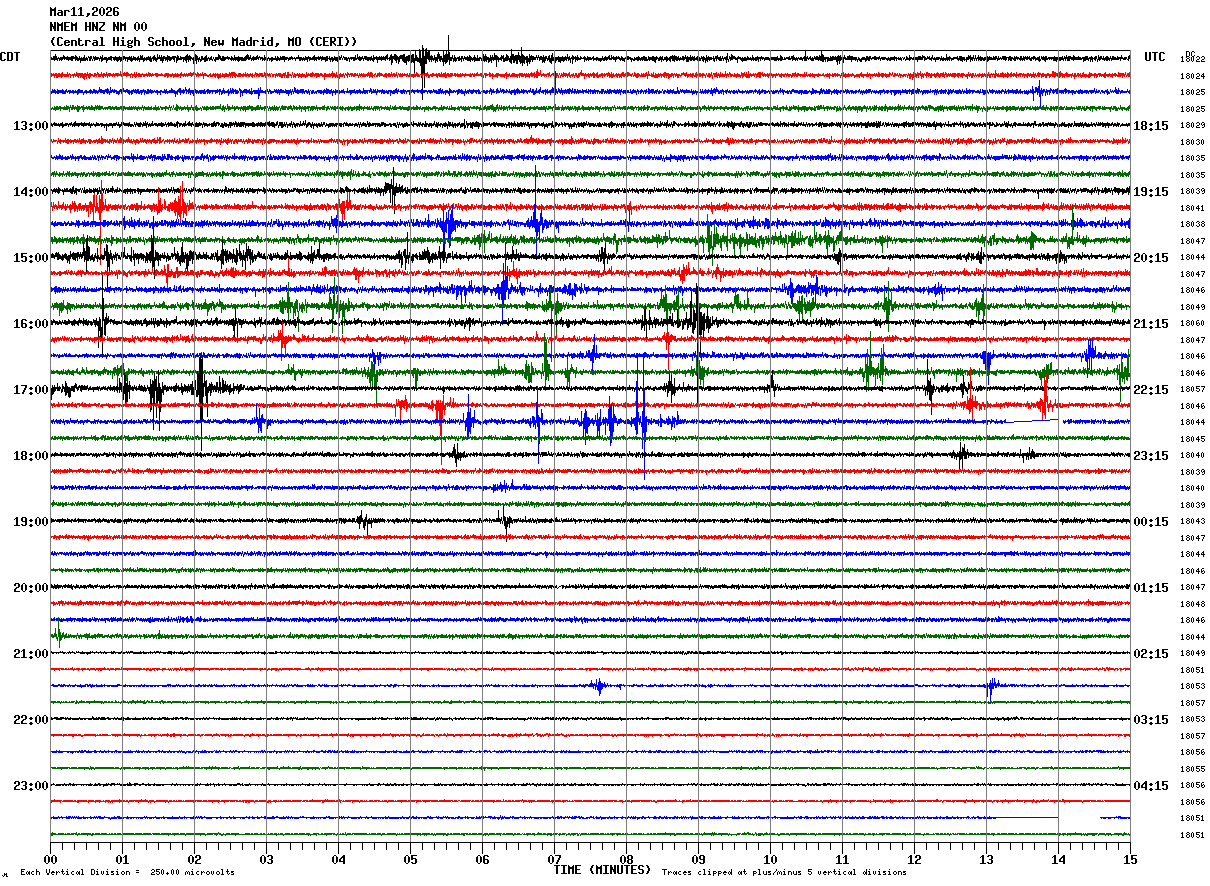Viewport: 1210px width, 886px height.
Task: Select the NMEM HNZ NM 00 station label
Action: (x=98, y=27)
